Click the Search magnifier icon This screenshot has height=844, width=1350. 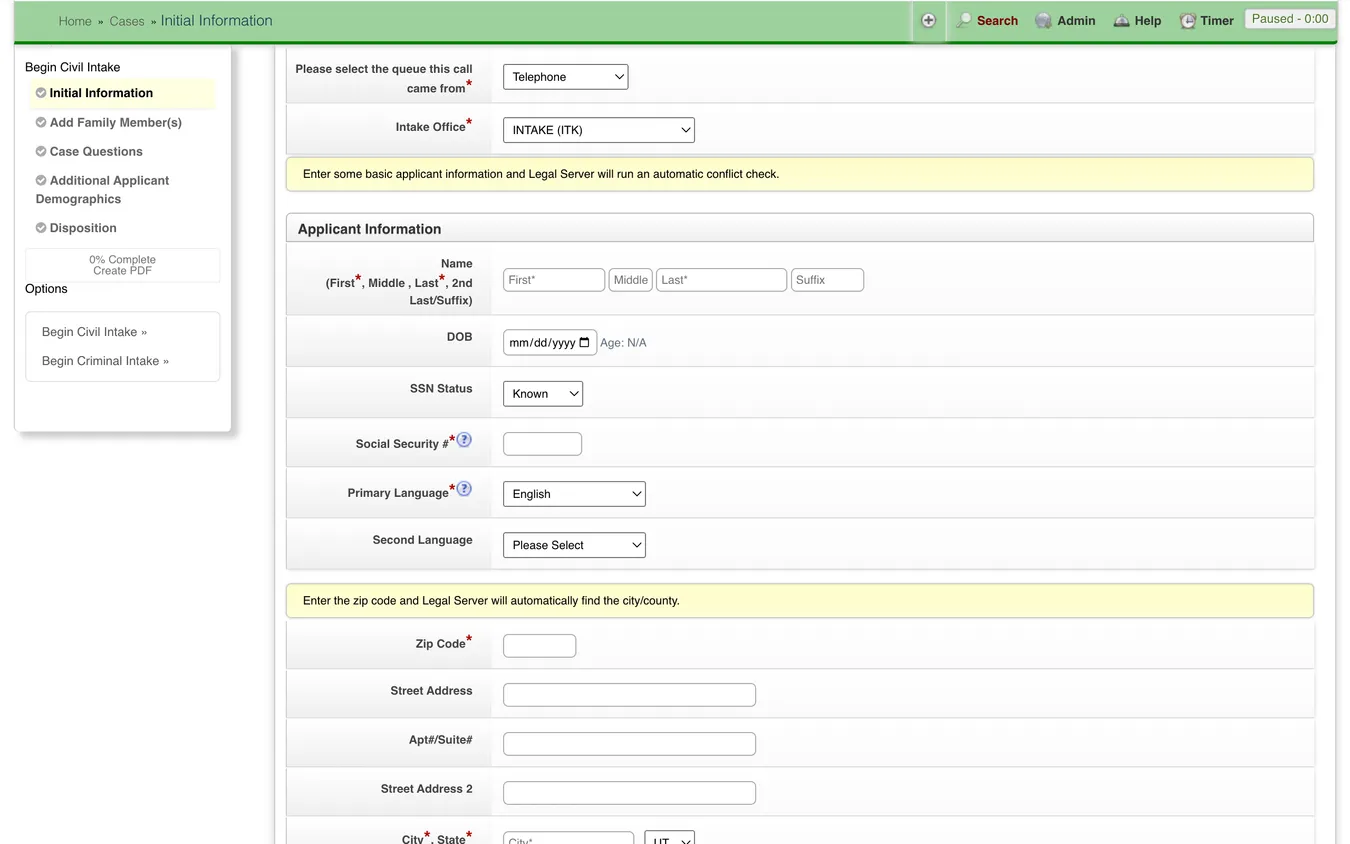964,20
